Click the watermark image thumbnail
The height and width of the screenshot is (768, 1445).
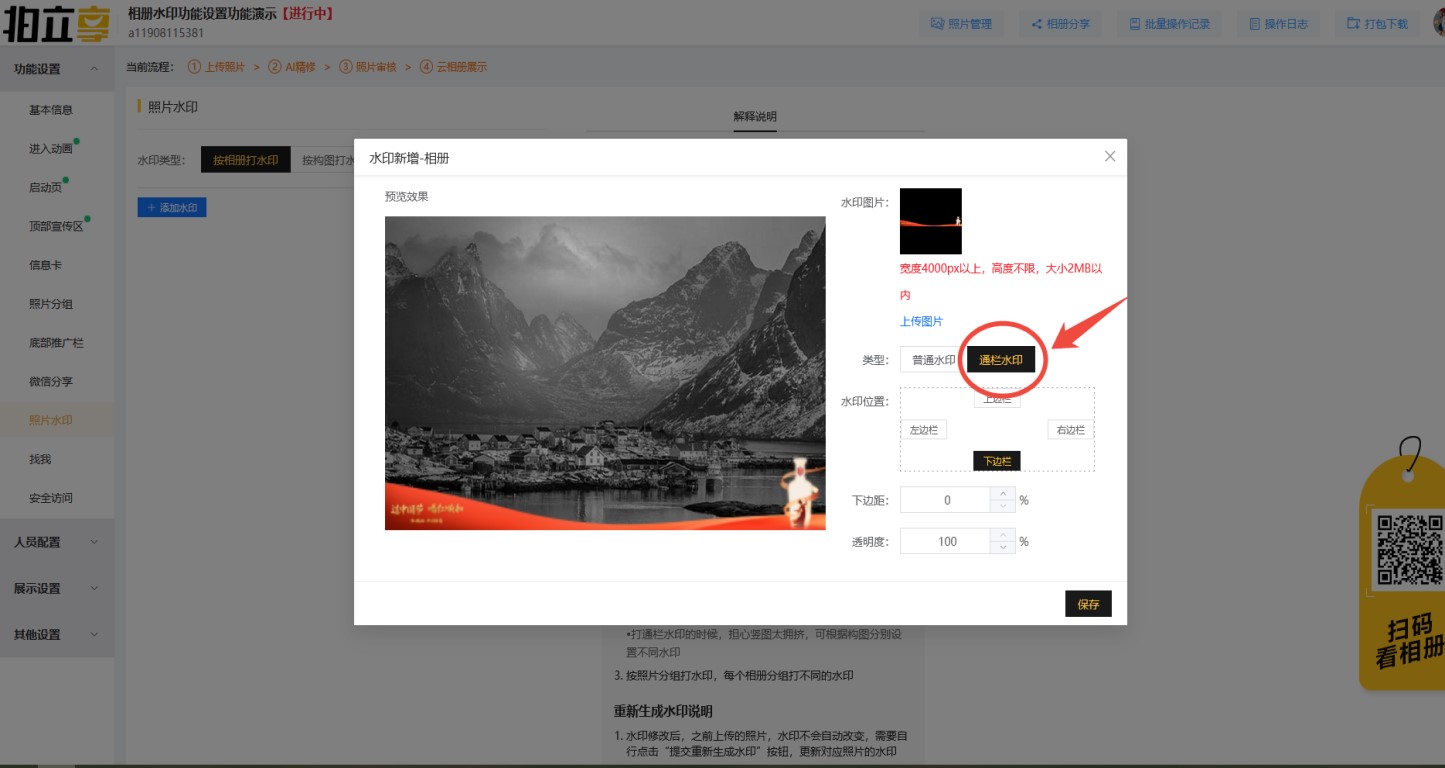pos(930,221)
